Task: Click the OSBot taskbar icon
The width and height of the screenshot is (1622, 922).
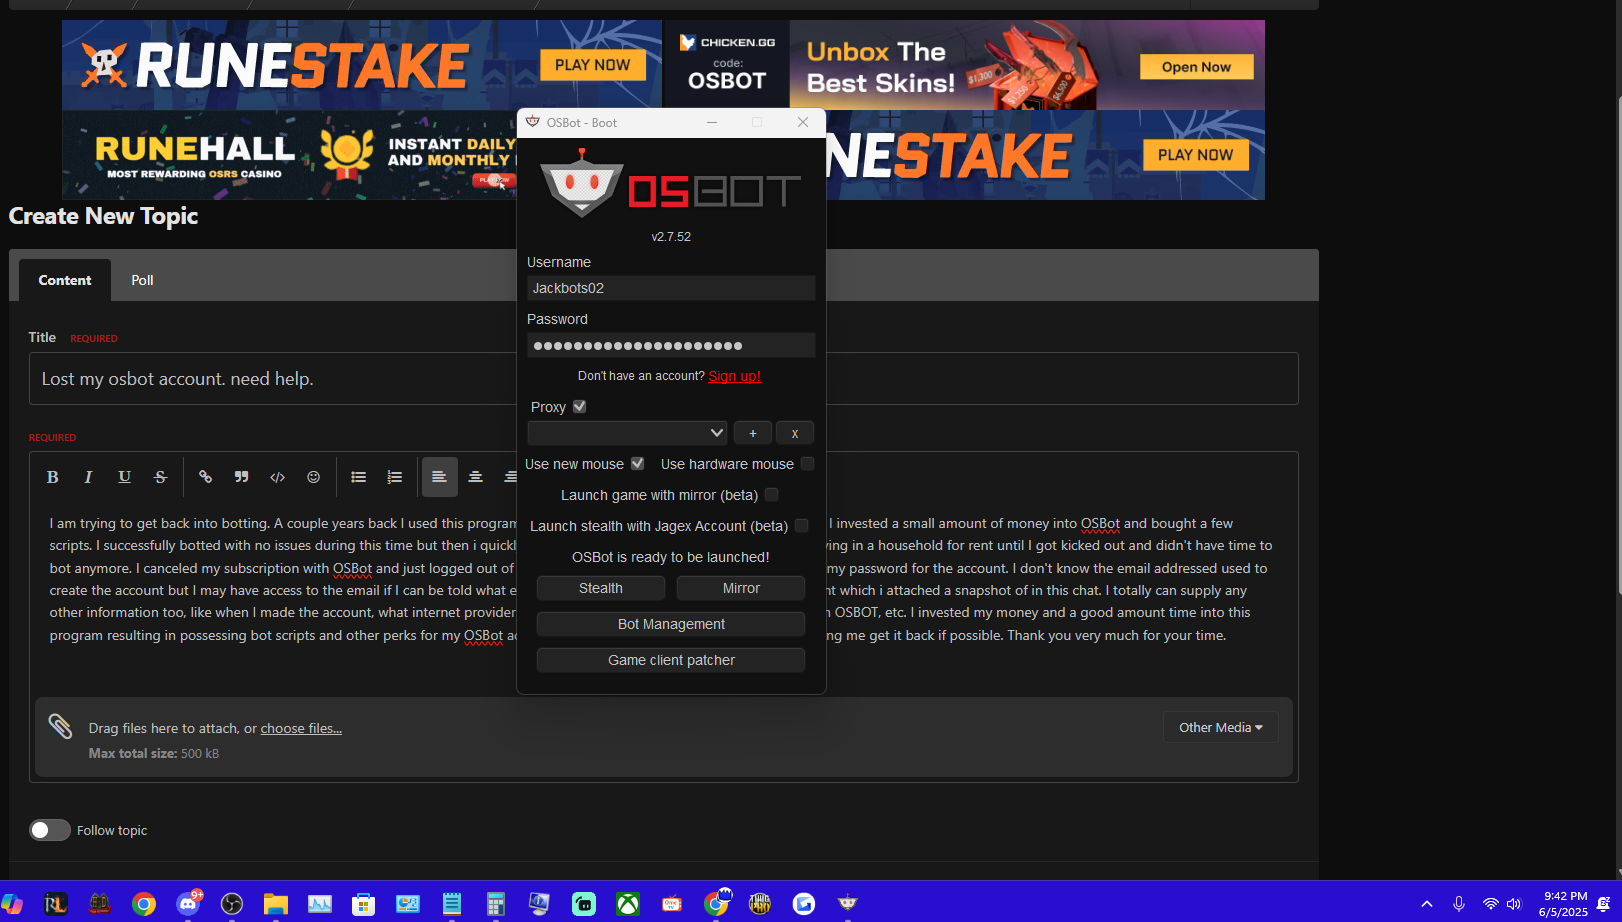Action: tap(848, 904)
